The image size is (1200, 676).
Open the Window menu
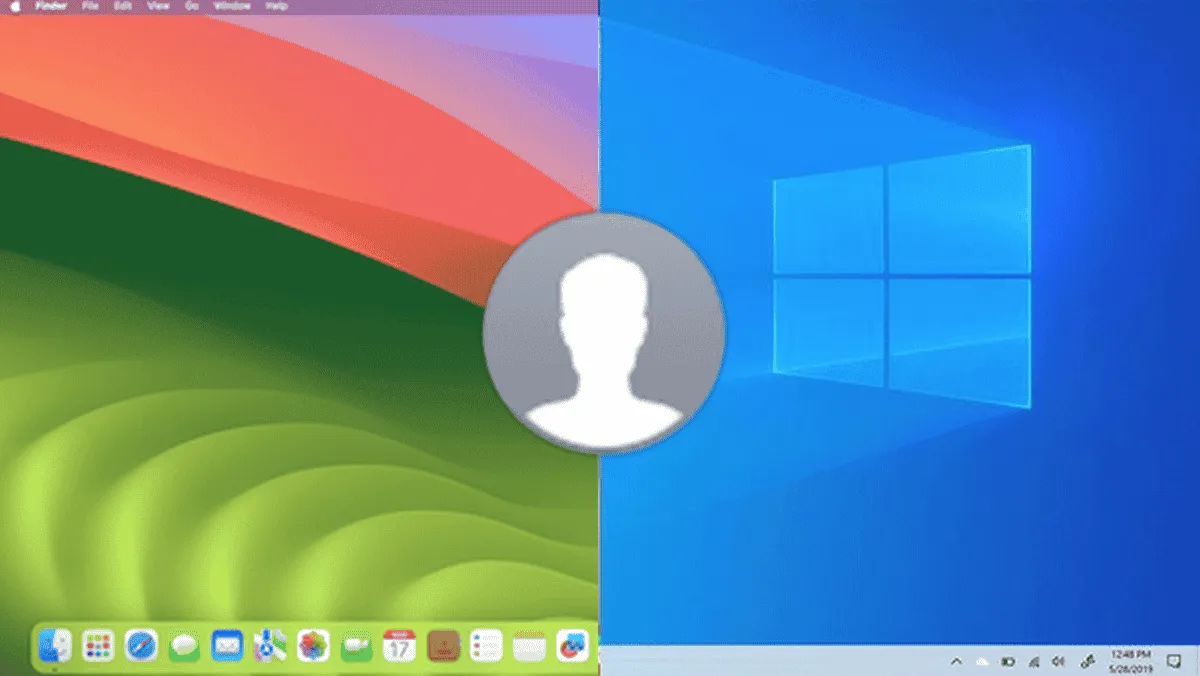point(232,6)
